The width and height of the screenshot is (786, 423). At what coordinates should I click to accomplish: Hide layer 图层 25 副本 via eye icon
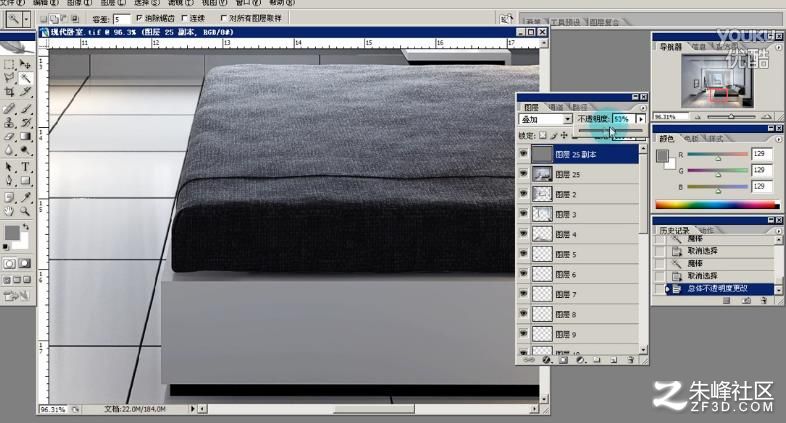[523, 154]
